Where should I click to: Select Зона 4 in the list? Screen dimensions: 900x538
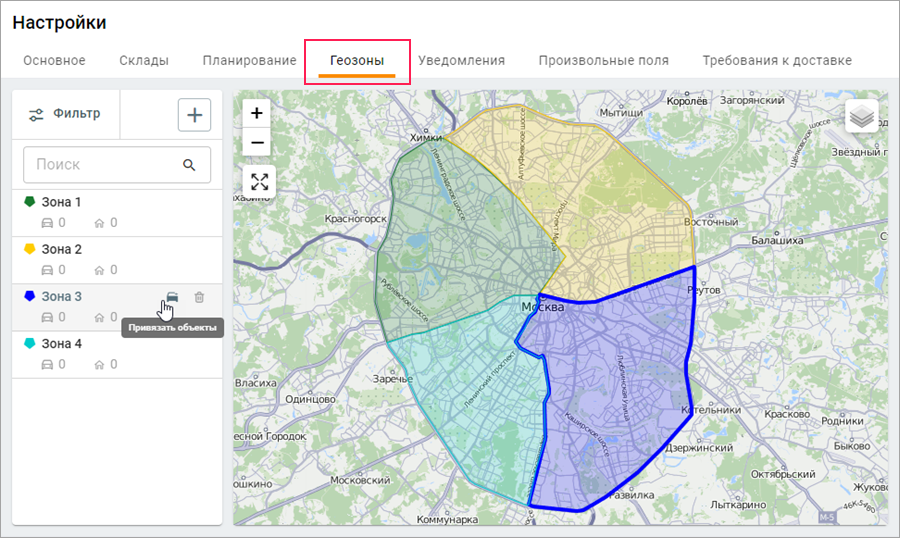tap(117, 354)
